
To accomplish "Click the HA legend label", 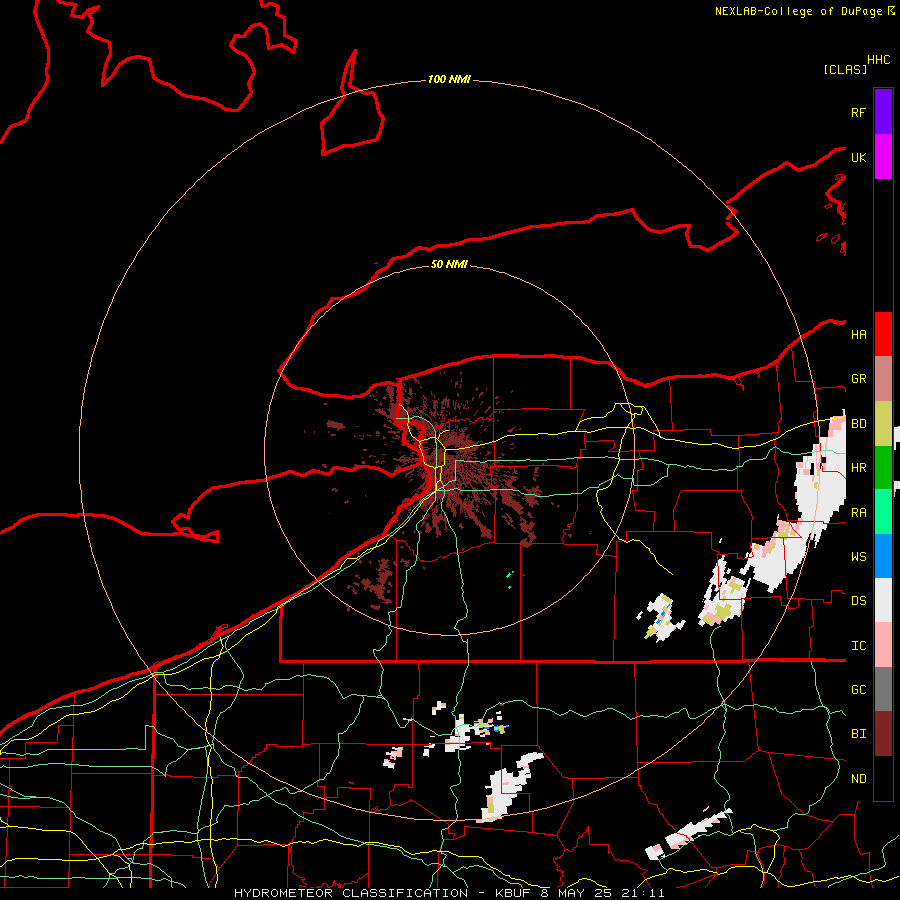I will click(x=858, y=334).
